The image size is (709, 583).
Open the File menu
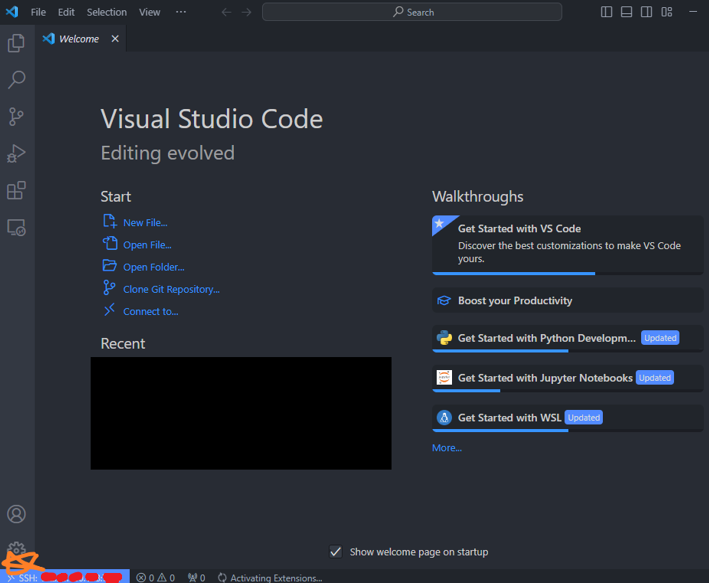[38, 12]
